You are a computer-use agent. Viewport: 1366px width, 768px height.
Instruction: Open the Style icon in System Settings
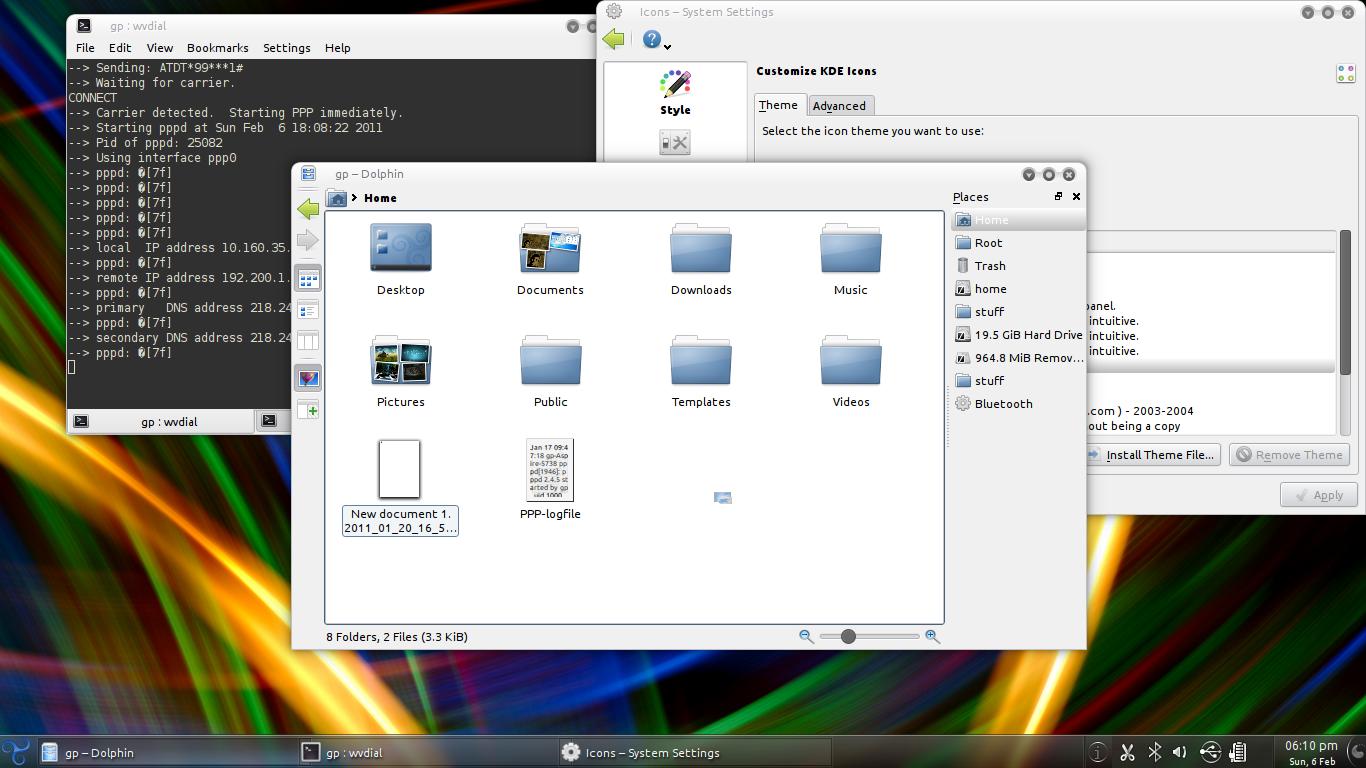[x=675, y=93]
